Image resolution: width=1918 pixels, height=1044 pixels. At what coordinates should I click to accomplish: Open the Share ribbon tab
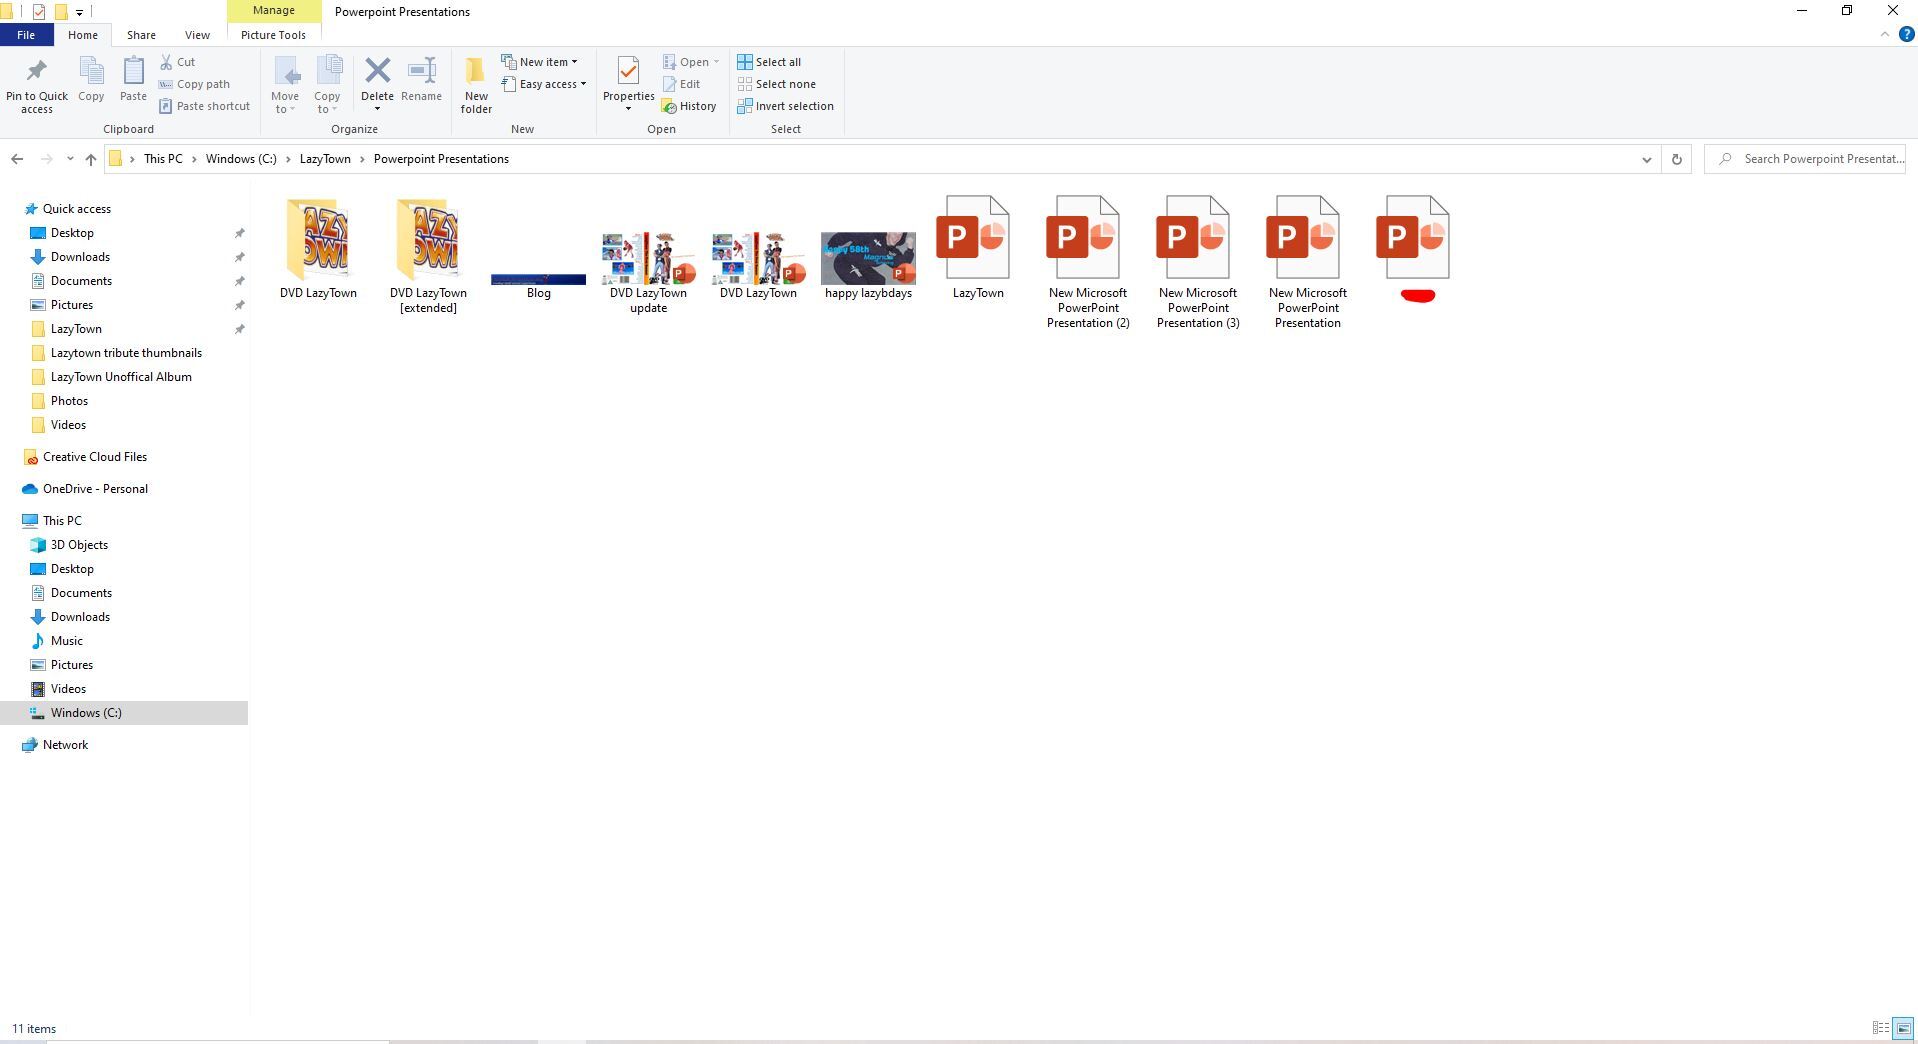pos(141,35)
